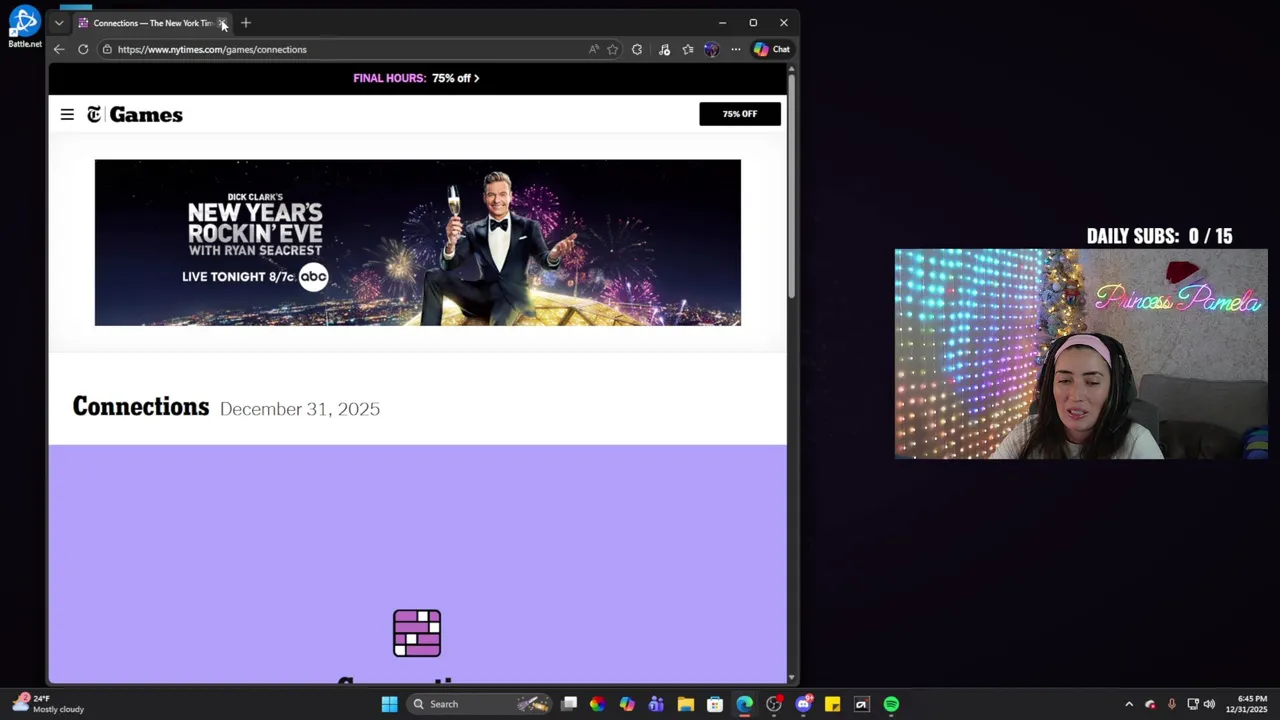Open the Edge profile avatar

coord(711,49)
